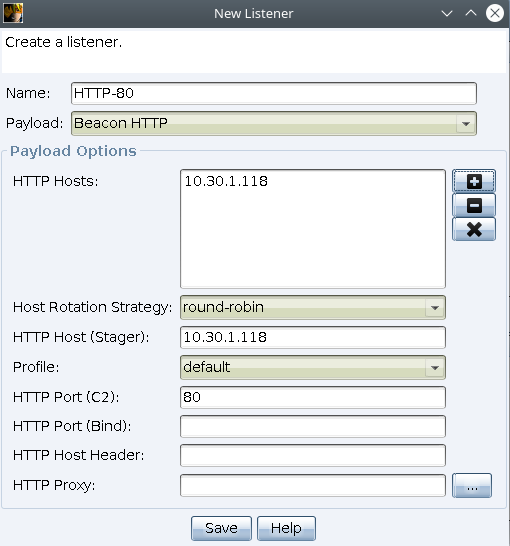Click the HTTP Port (C2) field
Image resolution: width=510 pixels, height=546 pixels.
[313, 397]
